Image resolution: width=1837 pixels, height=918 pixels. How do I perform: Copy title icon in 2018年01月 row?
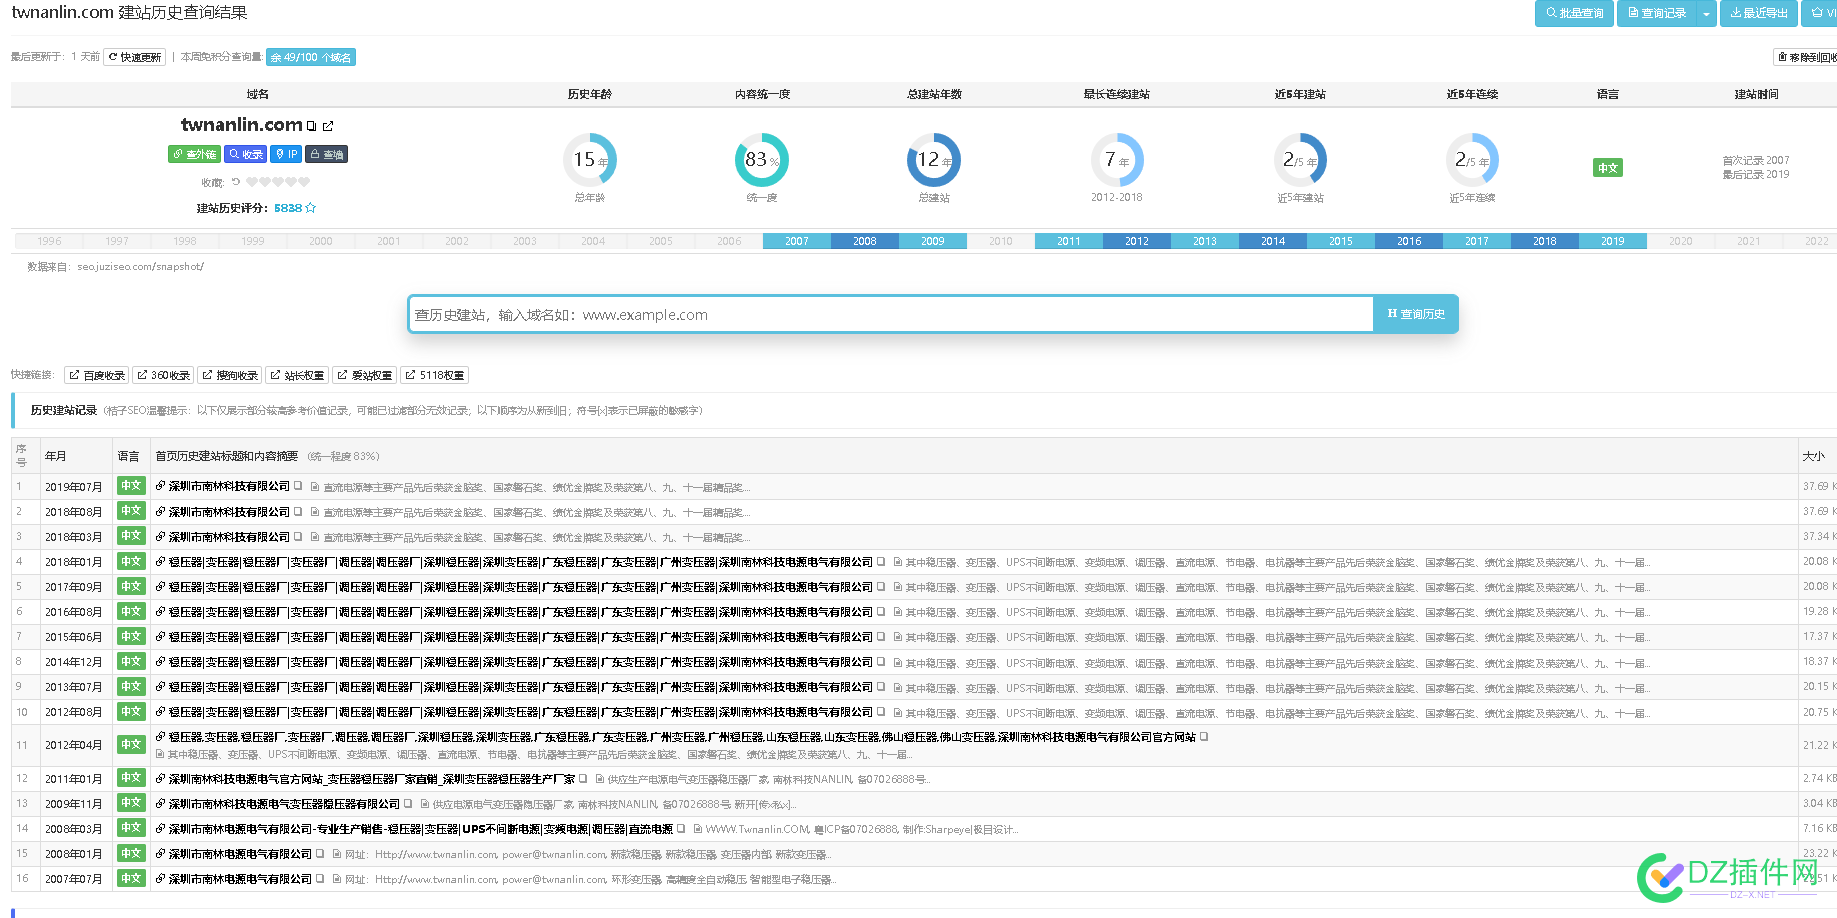(x=881, y=561)
